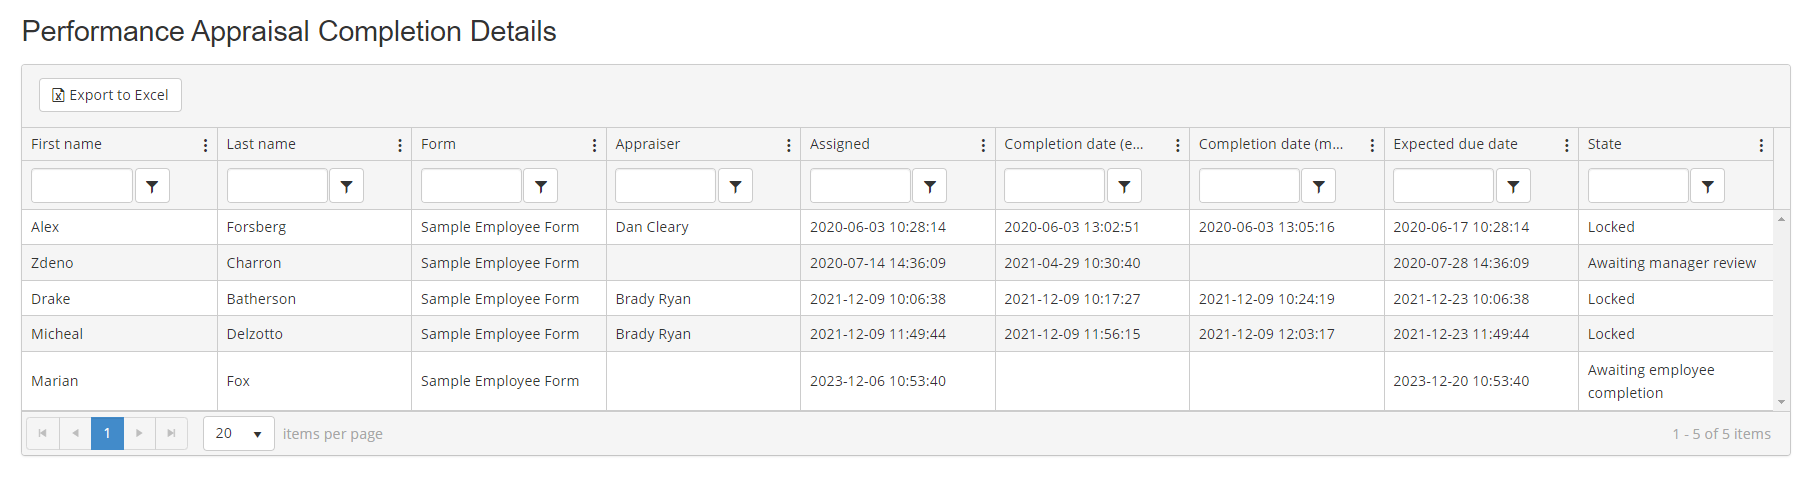Open the Last name column options menu
The width and height of the screenshot is (1807, 478).
(400, 146)
